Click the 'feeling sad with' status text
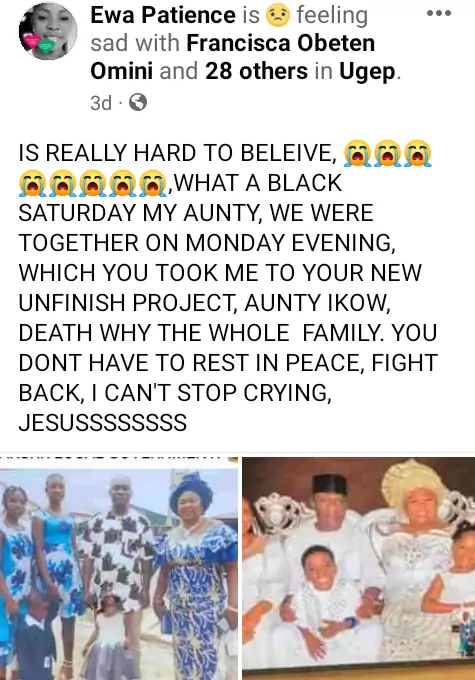Screen dimensions: 475x680 [x=229, y=29]
